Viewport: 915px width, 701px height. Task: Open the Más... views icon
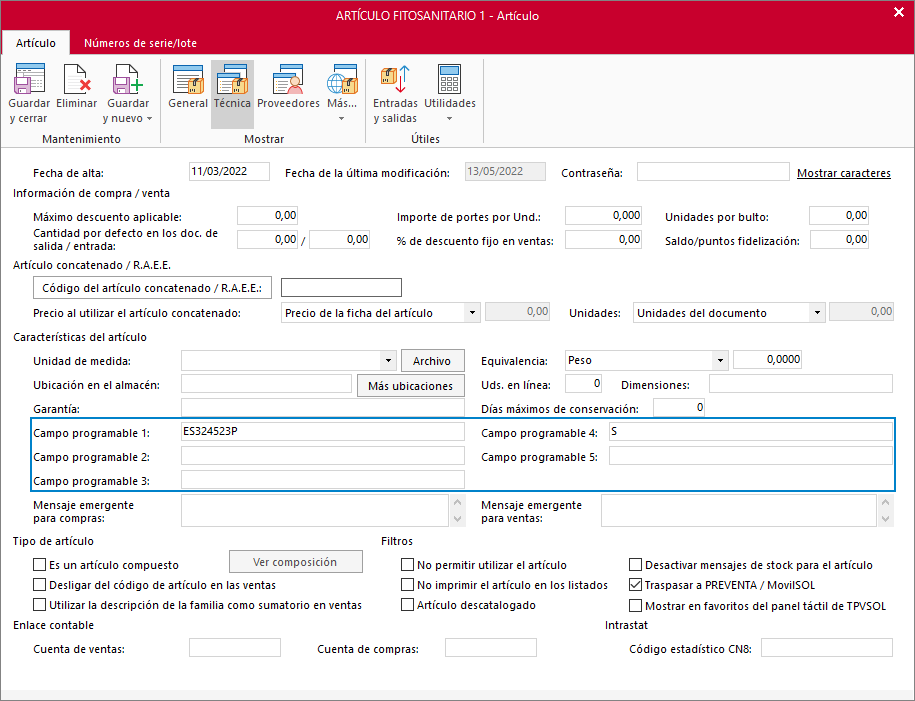(342, 80)
